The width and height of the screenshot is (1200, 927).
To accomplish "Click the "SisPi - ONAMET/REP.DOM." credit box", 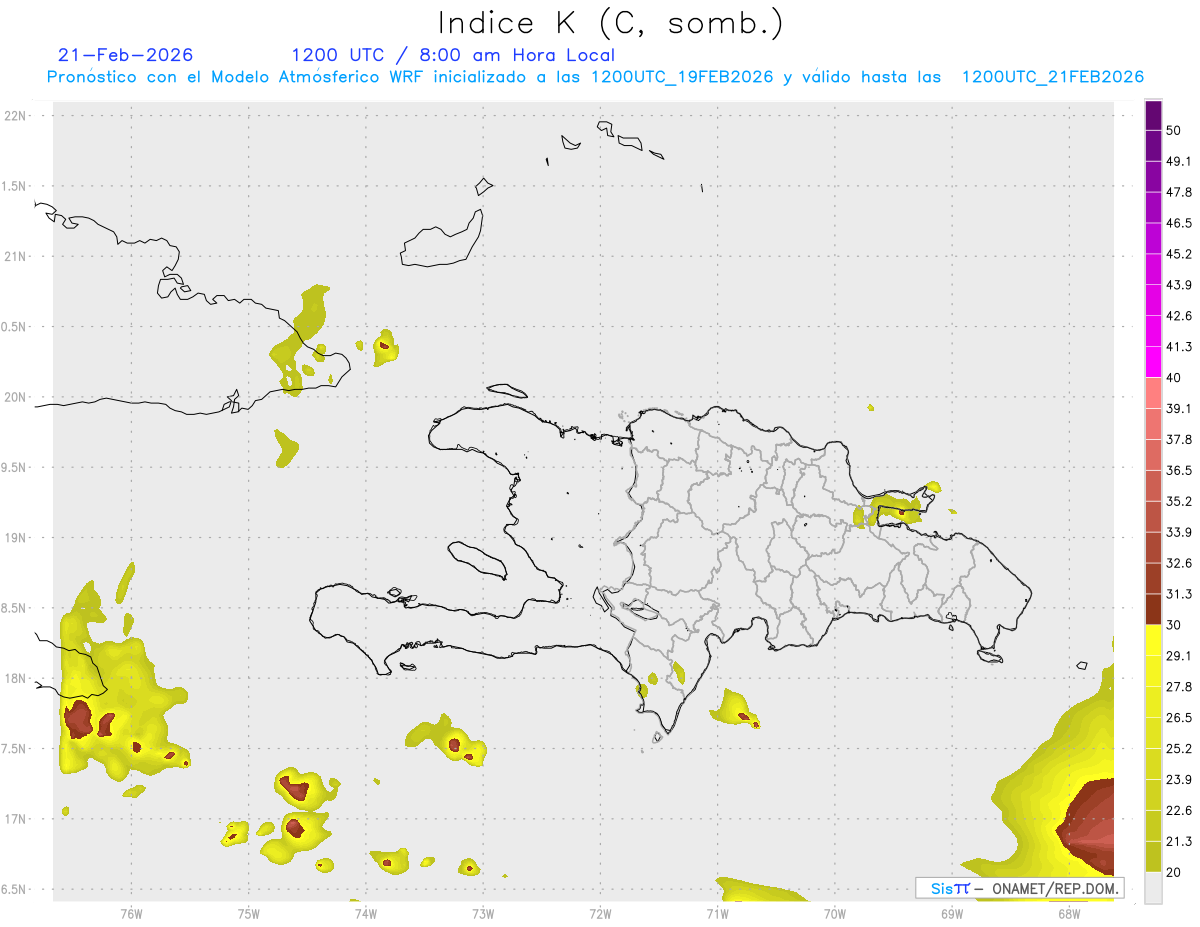I will point(1019,888).
